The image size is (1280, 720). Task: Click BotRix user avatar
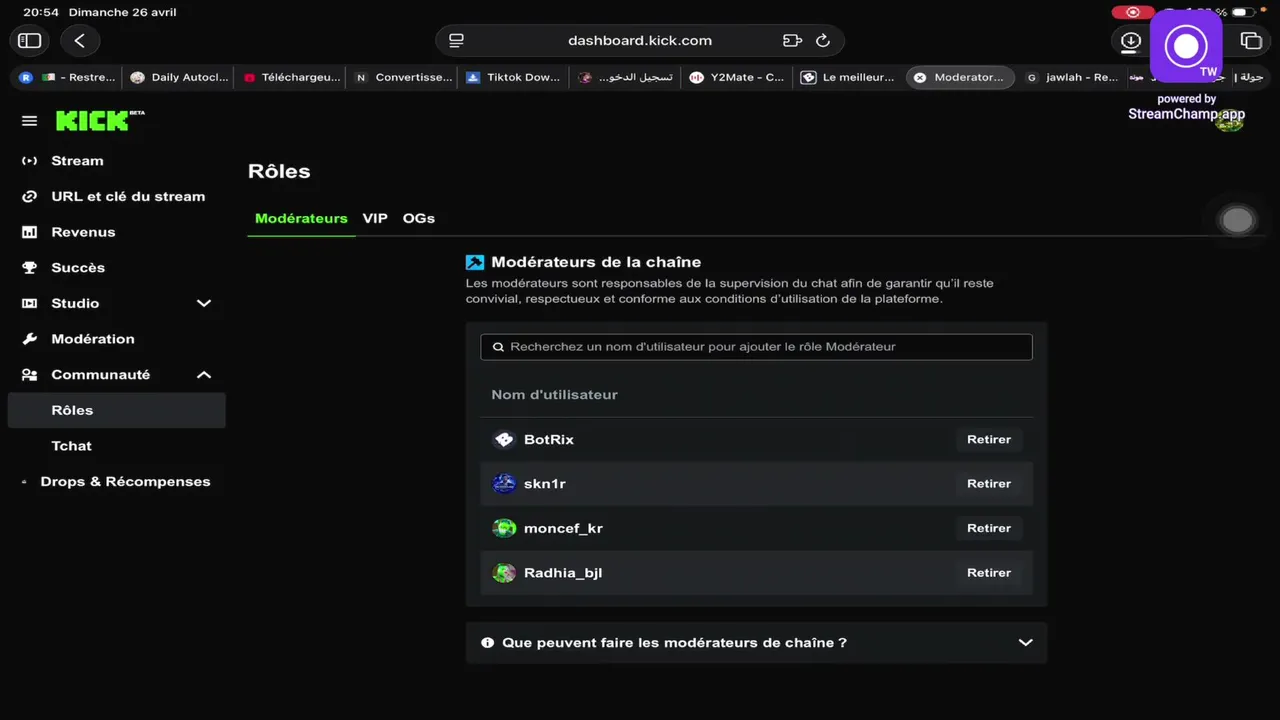pyautogui.click(x=504, y=440)
